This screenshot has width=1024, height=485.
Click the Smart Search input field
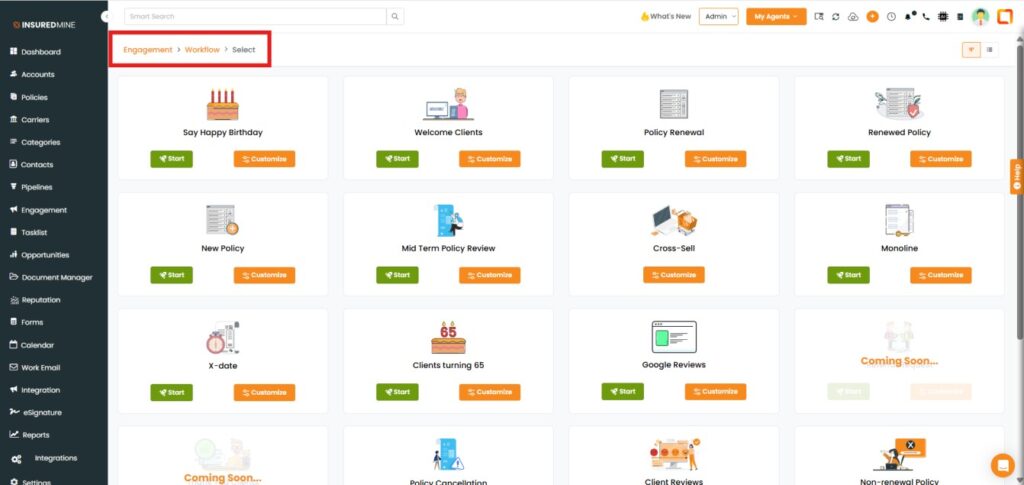click(x=255, y=17)
